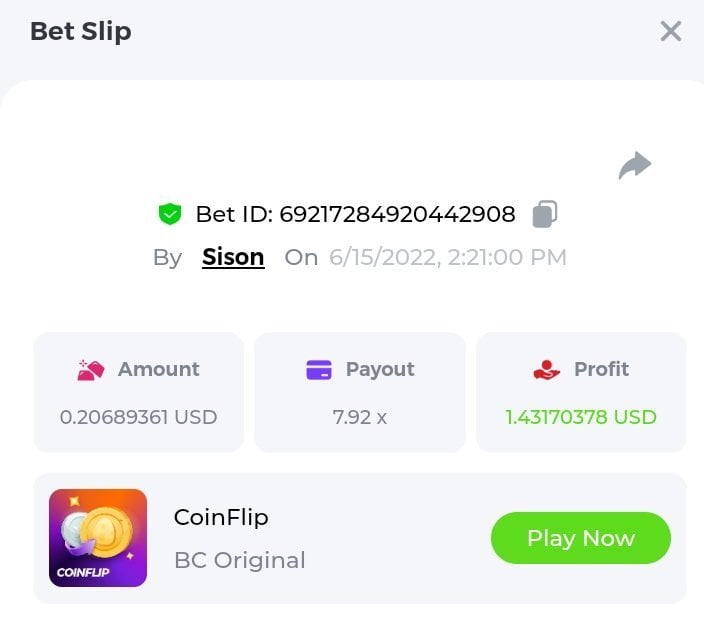The width and height of the screenshot is (704, 619).
Task: Click the green verified shield icon
Action: (x=170, y=214)
